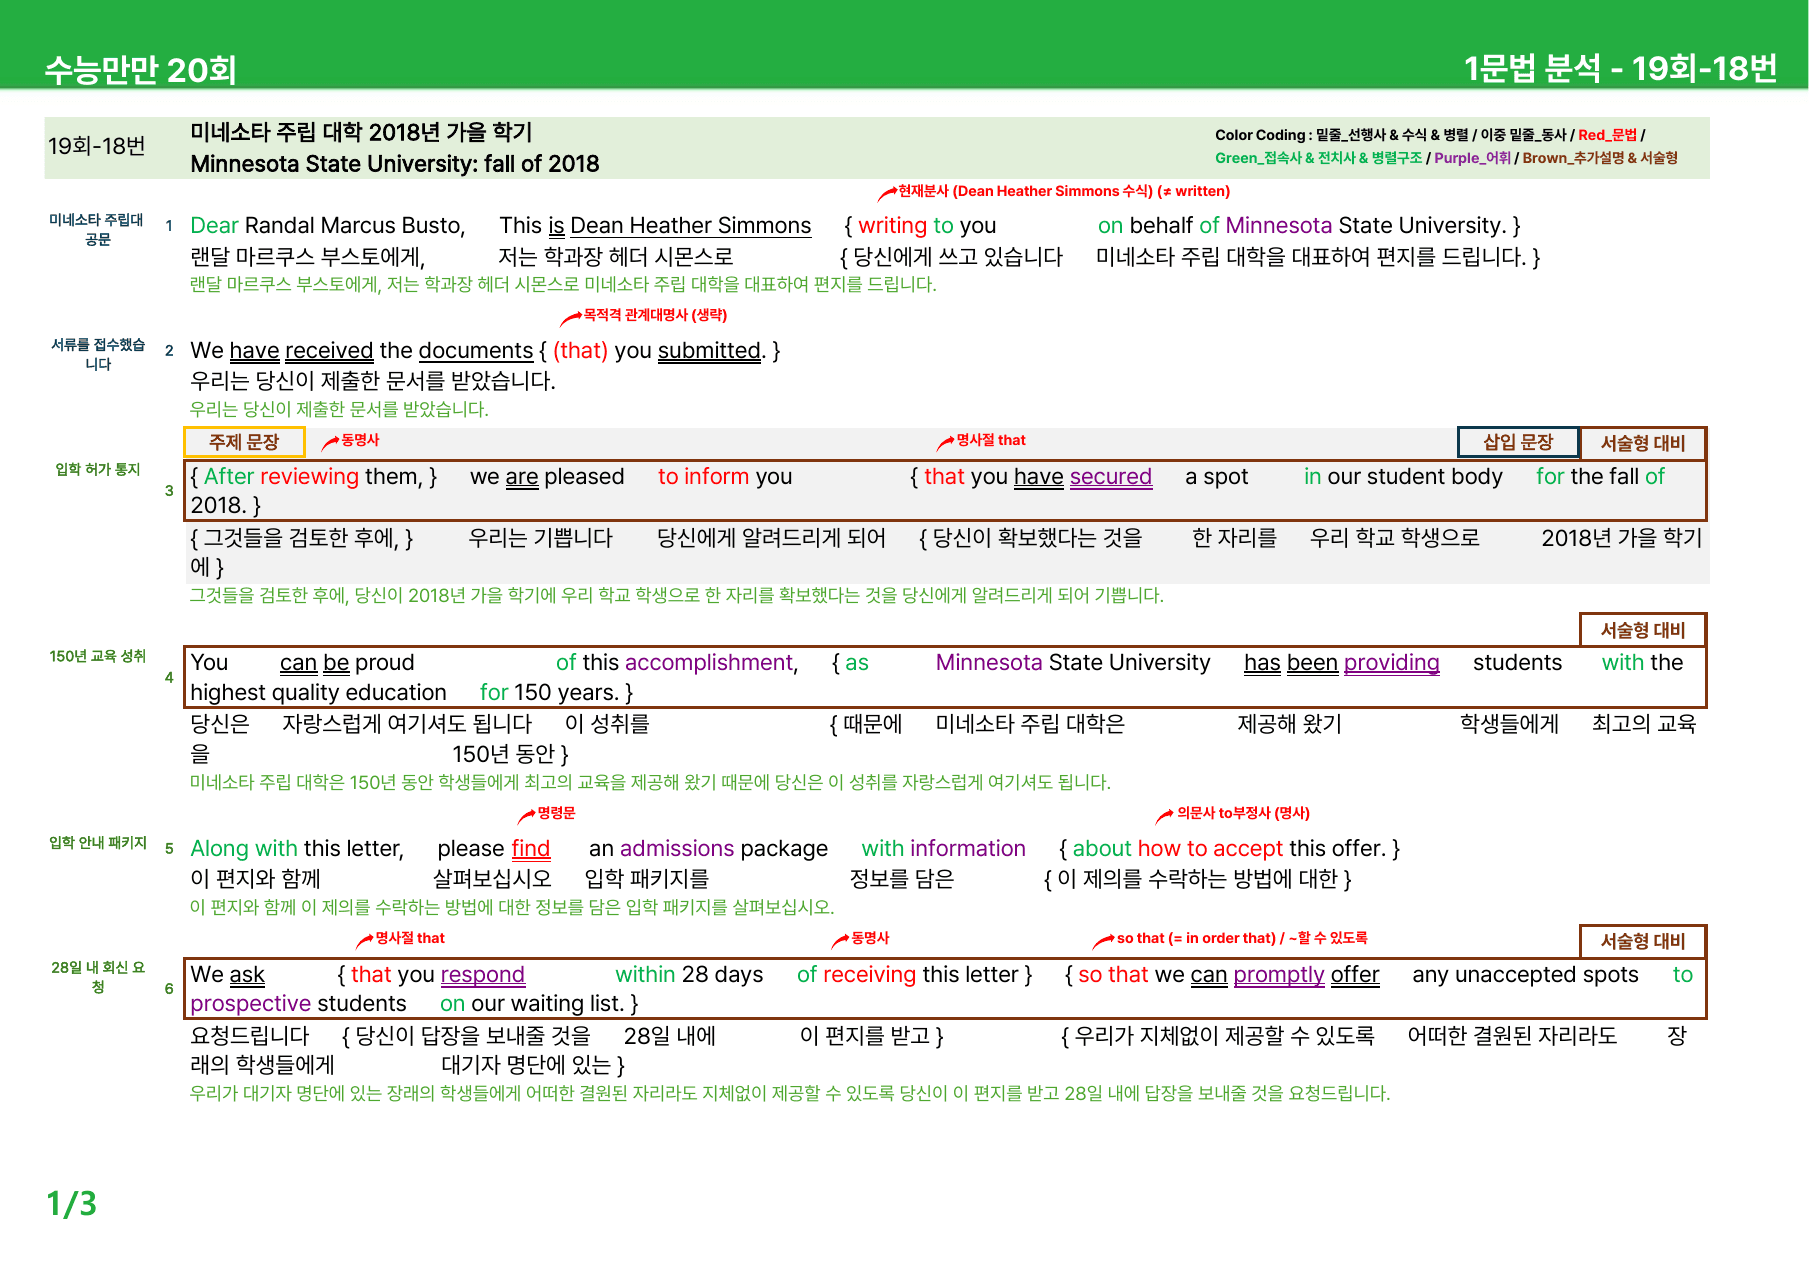The image size is (1809, 1279).
Task: Click the red arrow next to 명령문 label
Action: coord(526,816)
